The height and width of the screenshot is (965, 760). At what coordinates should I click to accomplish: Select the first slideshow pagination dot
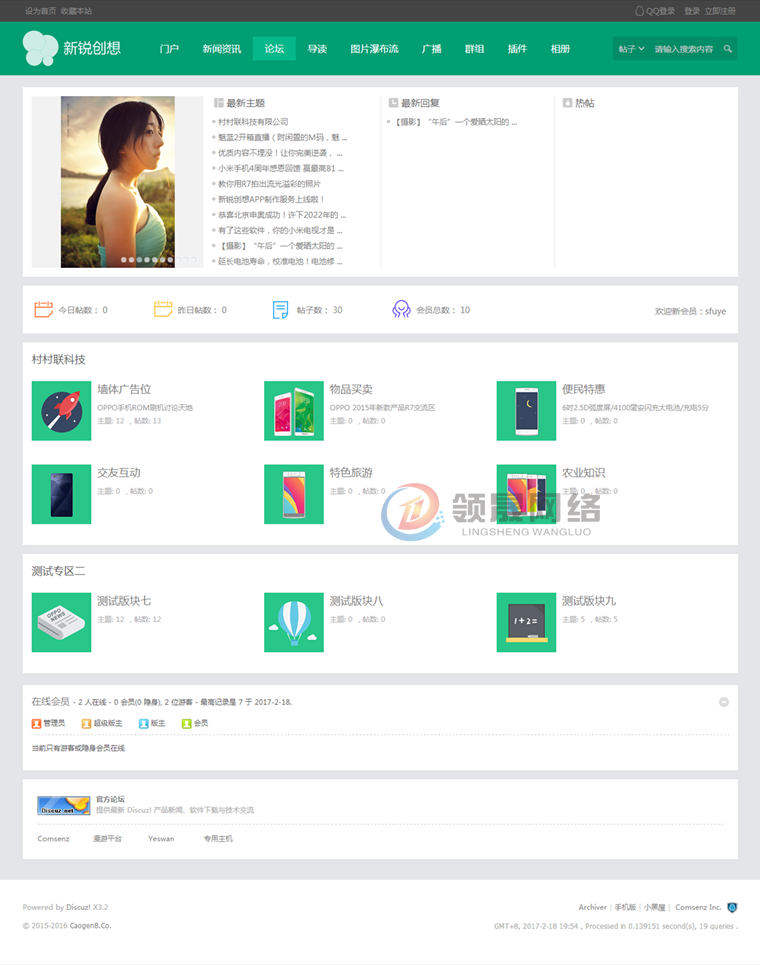click(124, 260)
